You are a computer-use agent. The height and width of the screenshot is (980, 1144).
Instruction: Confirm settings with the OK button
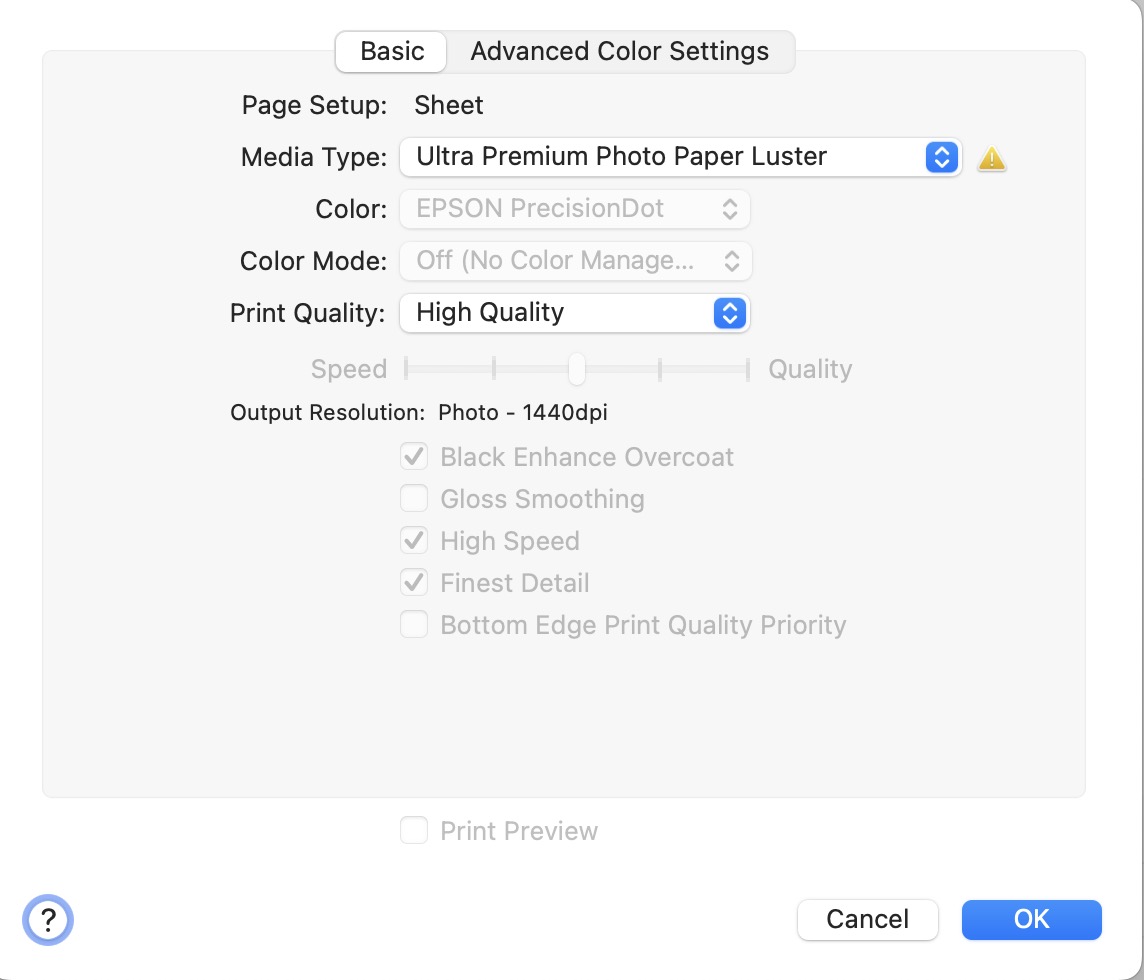coord(1031,919)
